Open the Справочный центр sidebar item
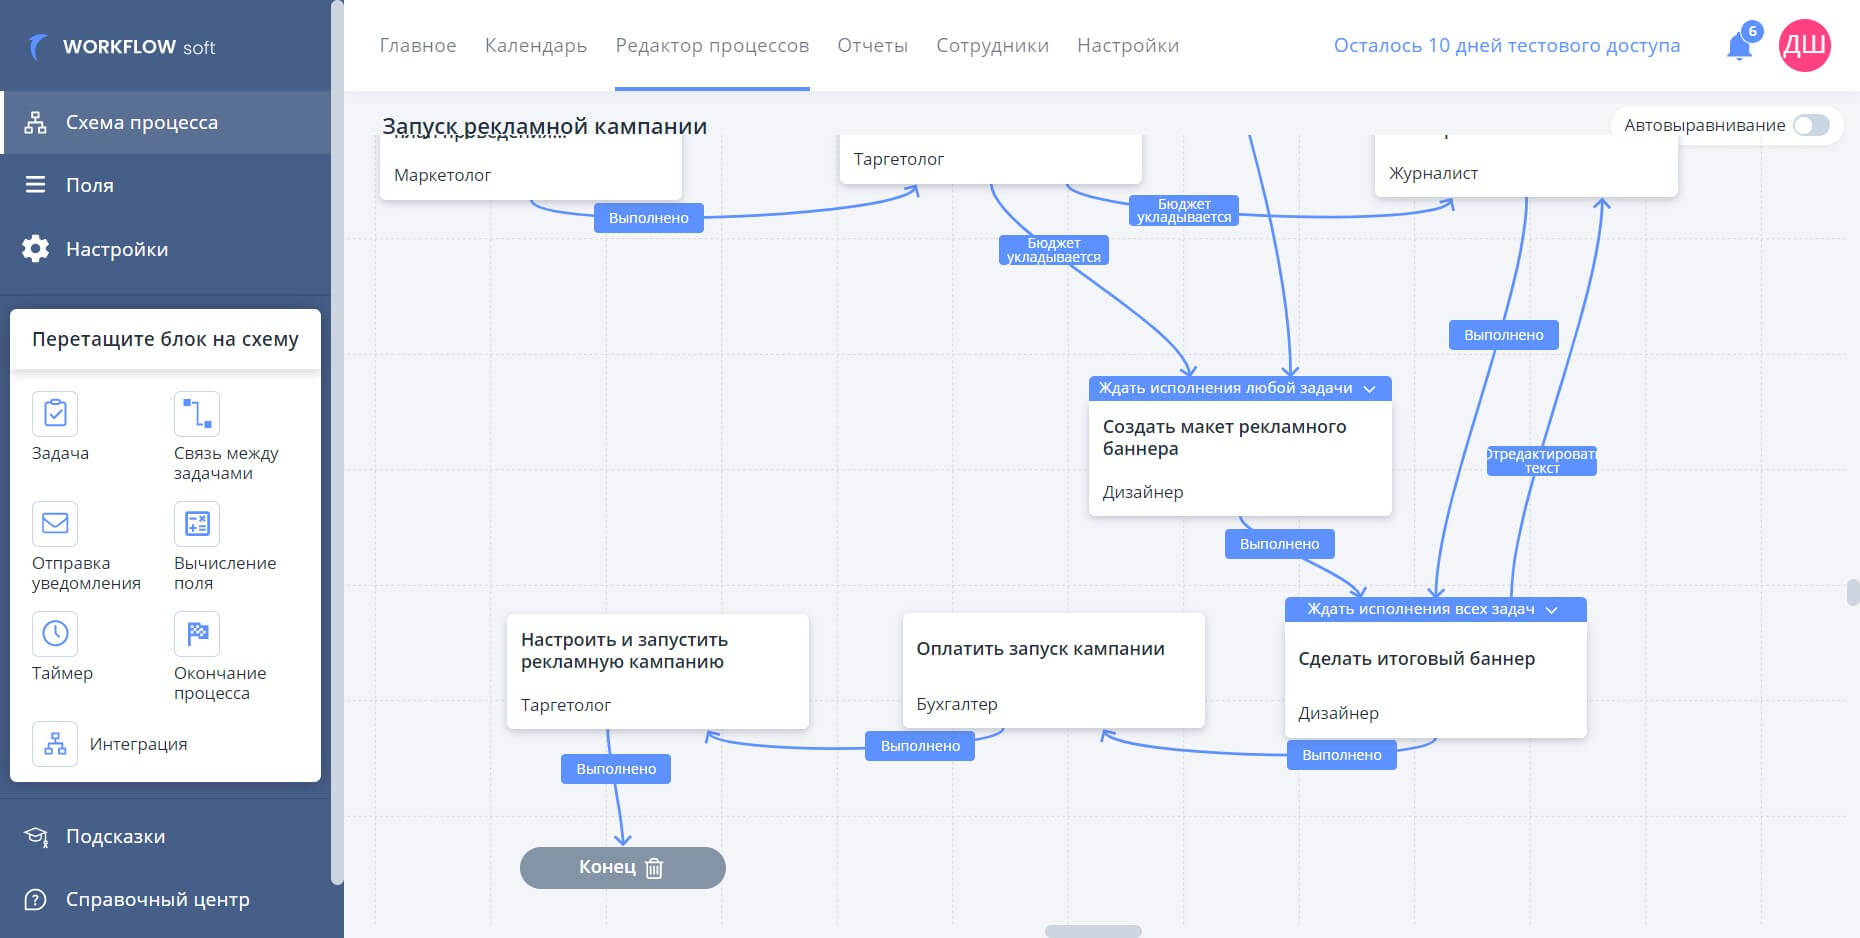The height and width of the screenshot is (938, 1860). click(166, 899)
